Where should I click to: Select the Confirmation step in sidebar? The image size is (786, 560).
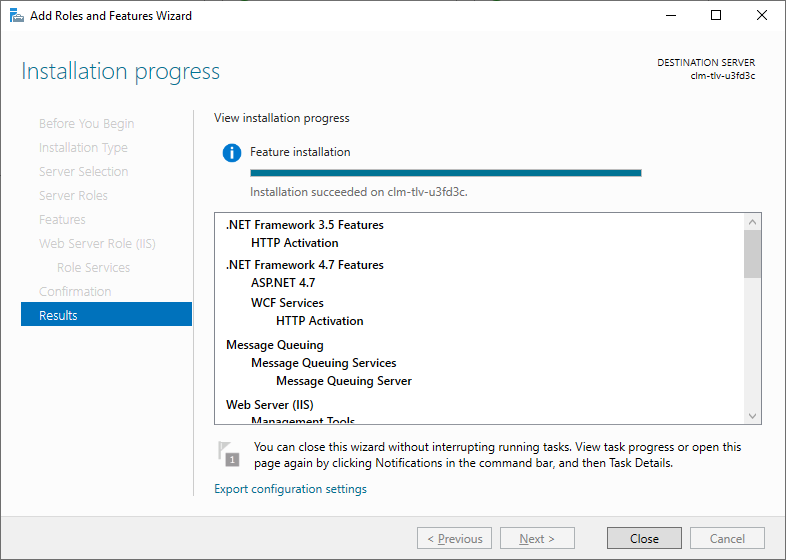pyautogui.click(x=75, y=291)
